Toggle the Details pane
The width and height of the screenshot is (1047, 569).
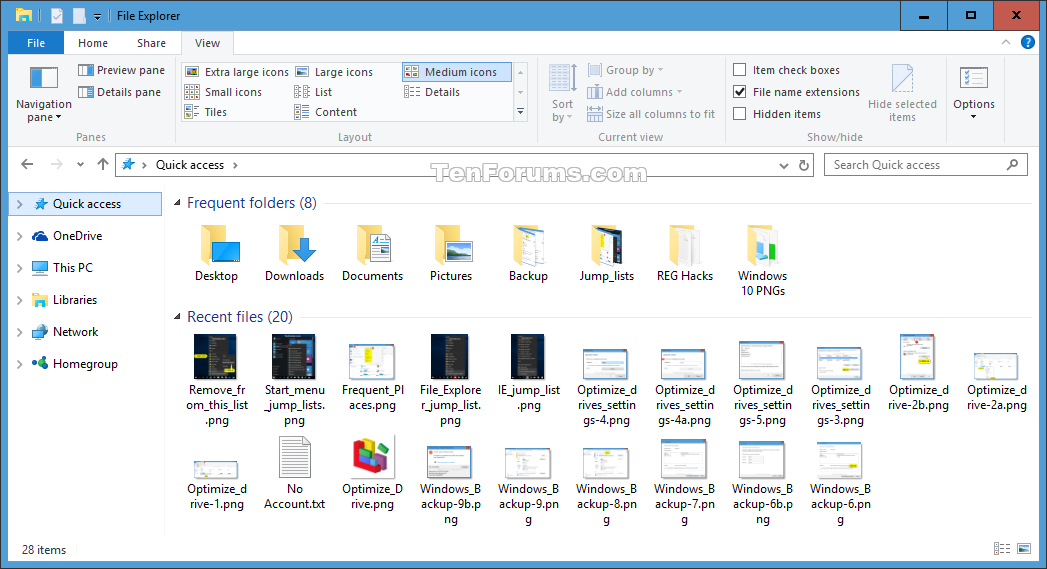[120, 92]
